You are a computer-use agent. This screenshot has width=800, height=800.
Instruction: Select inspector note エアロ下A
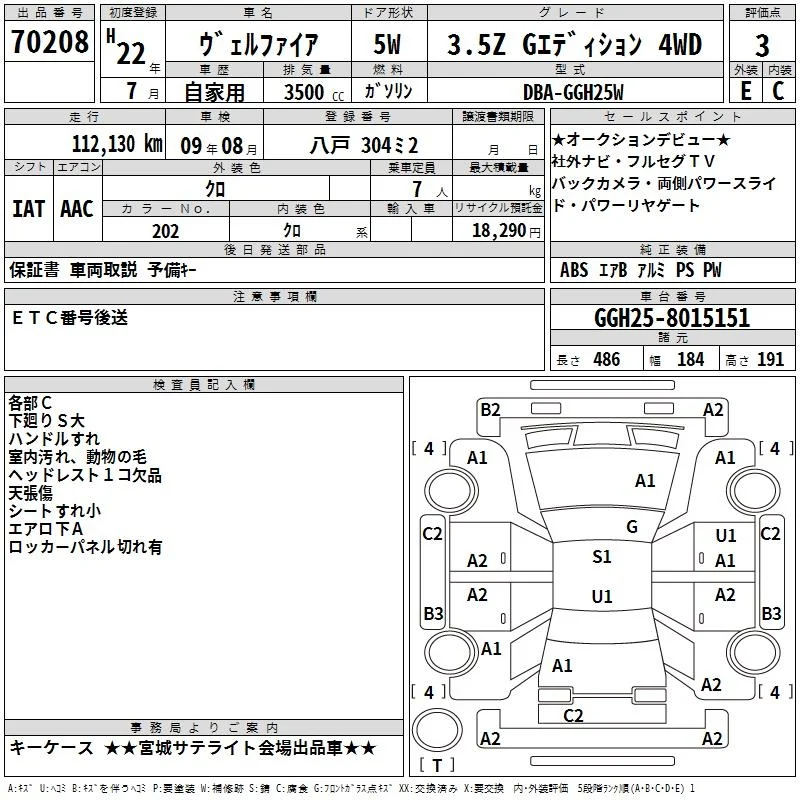(x=45, y=529)
